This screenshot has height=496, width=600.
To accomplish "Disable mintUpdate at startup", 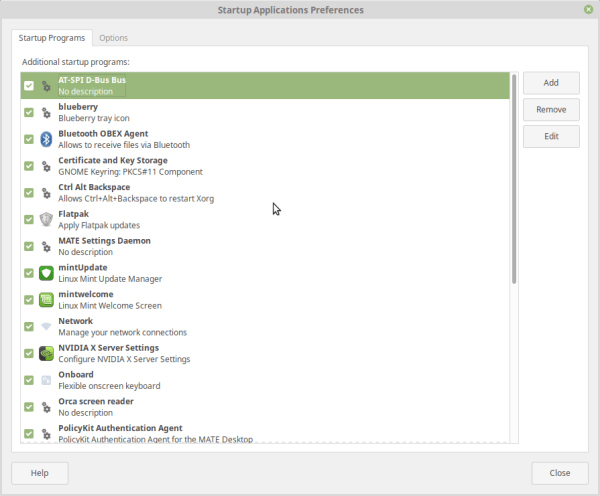I will pyautogui.click(x=29, y=273).
